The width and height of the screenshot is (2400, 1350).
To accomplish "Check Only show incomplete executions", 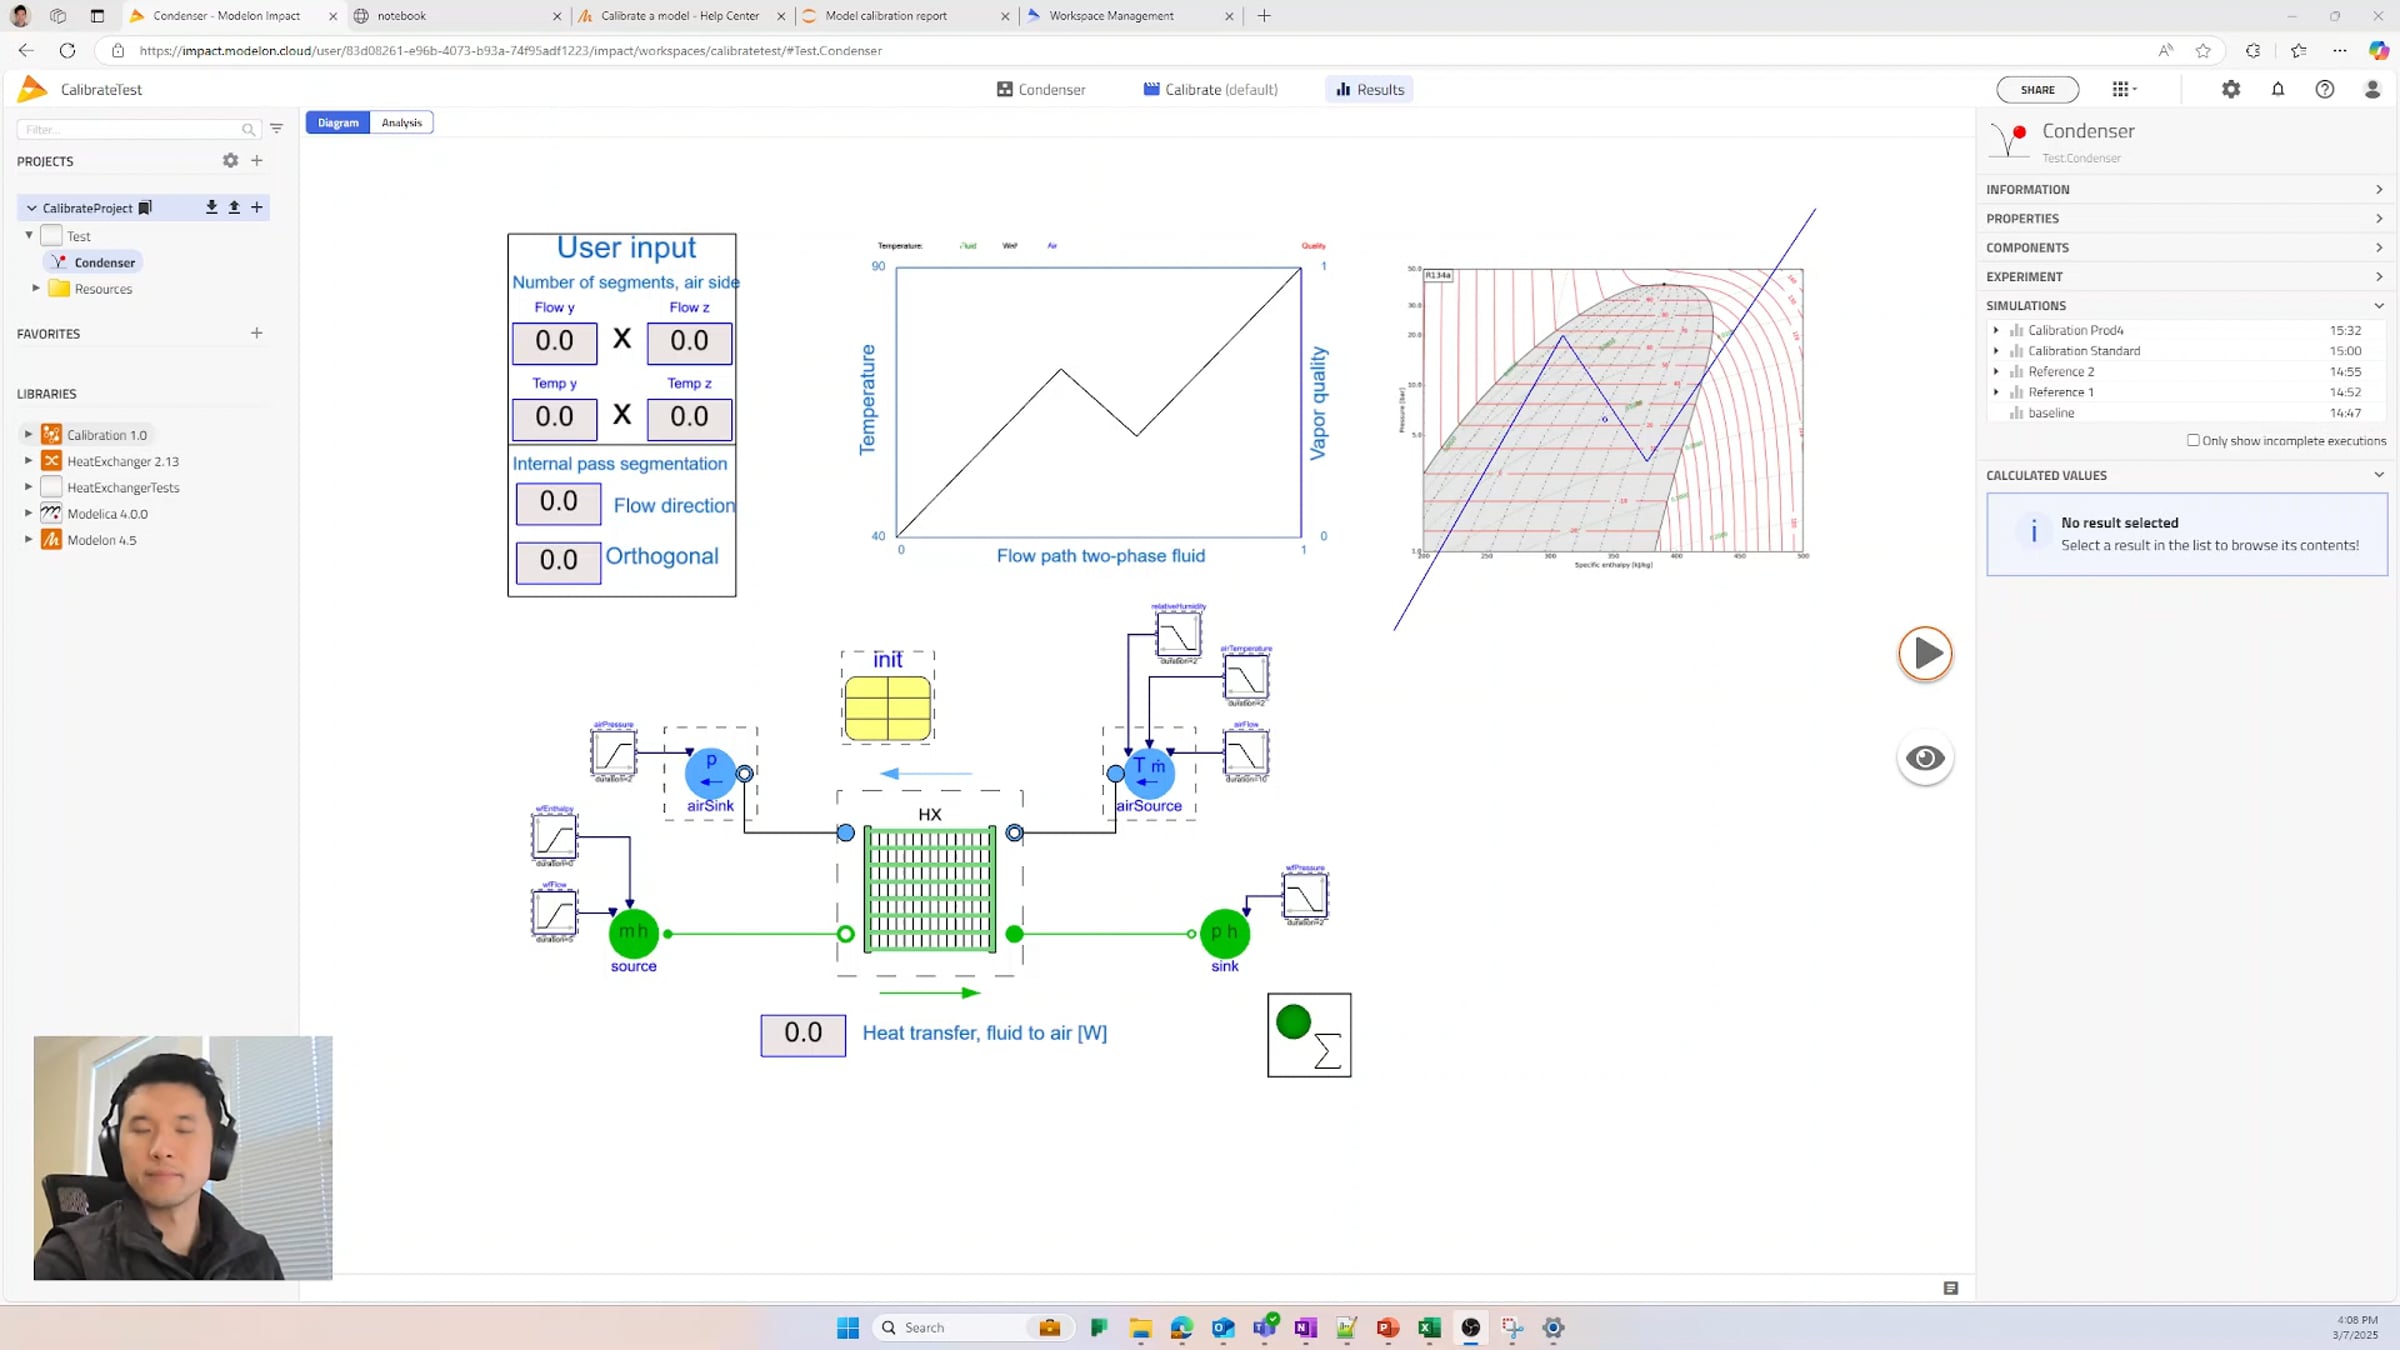I will coord(2193,440).
